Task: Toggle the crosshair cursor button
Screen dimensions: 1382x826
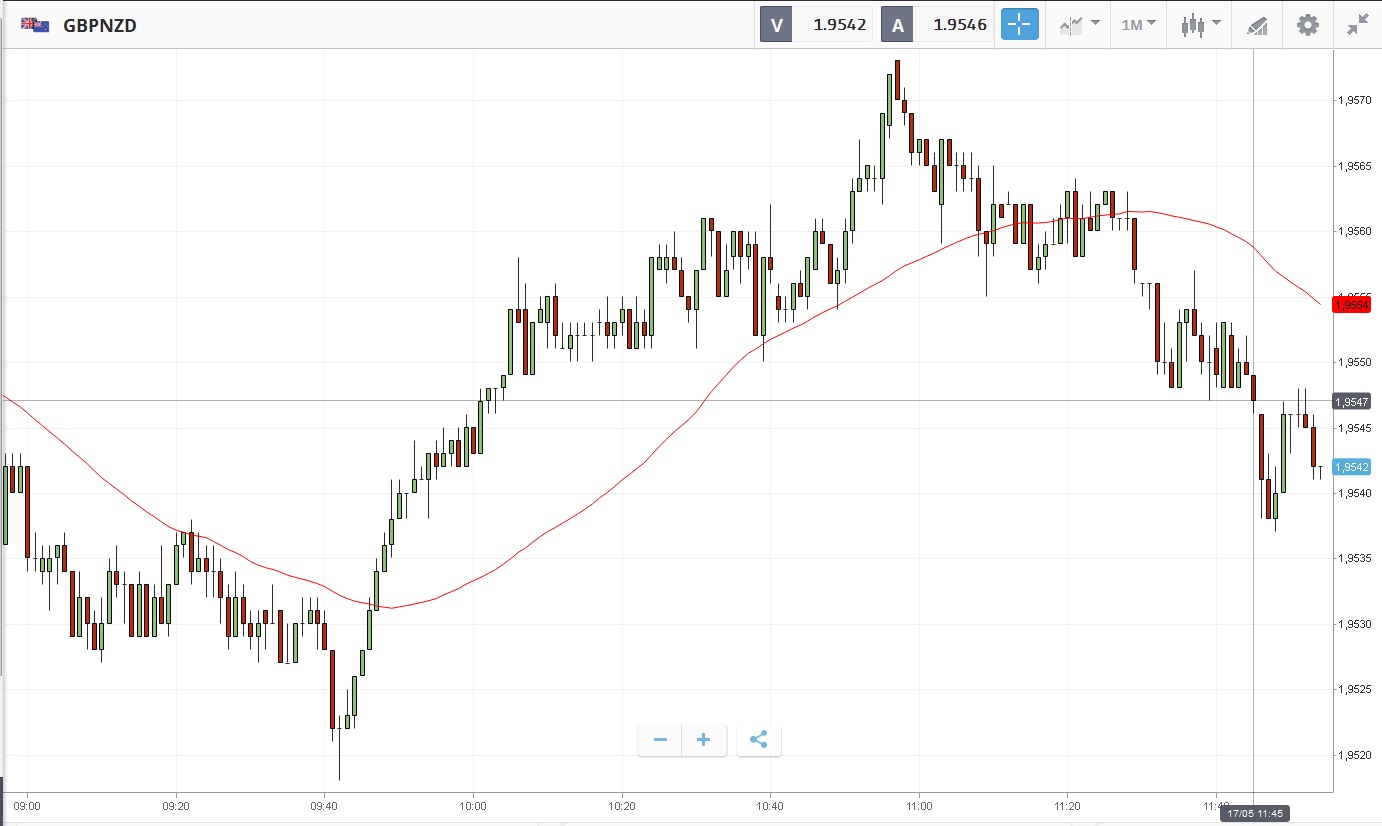Action: (x=1020, y=25)
